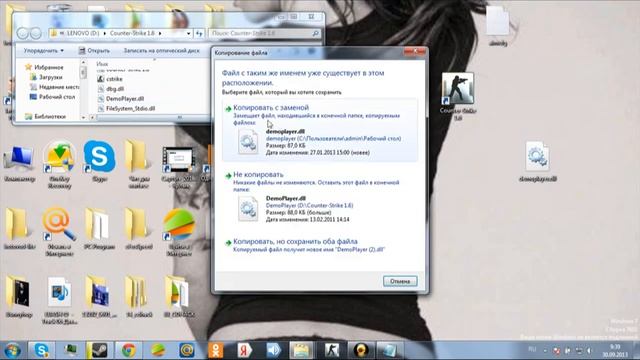Viewport: 640px width, 360px height.
Task: Click Windows Explorer icon in taskbar
Action: click(301, 351)
